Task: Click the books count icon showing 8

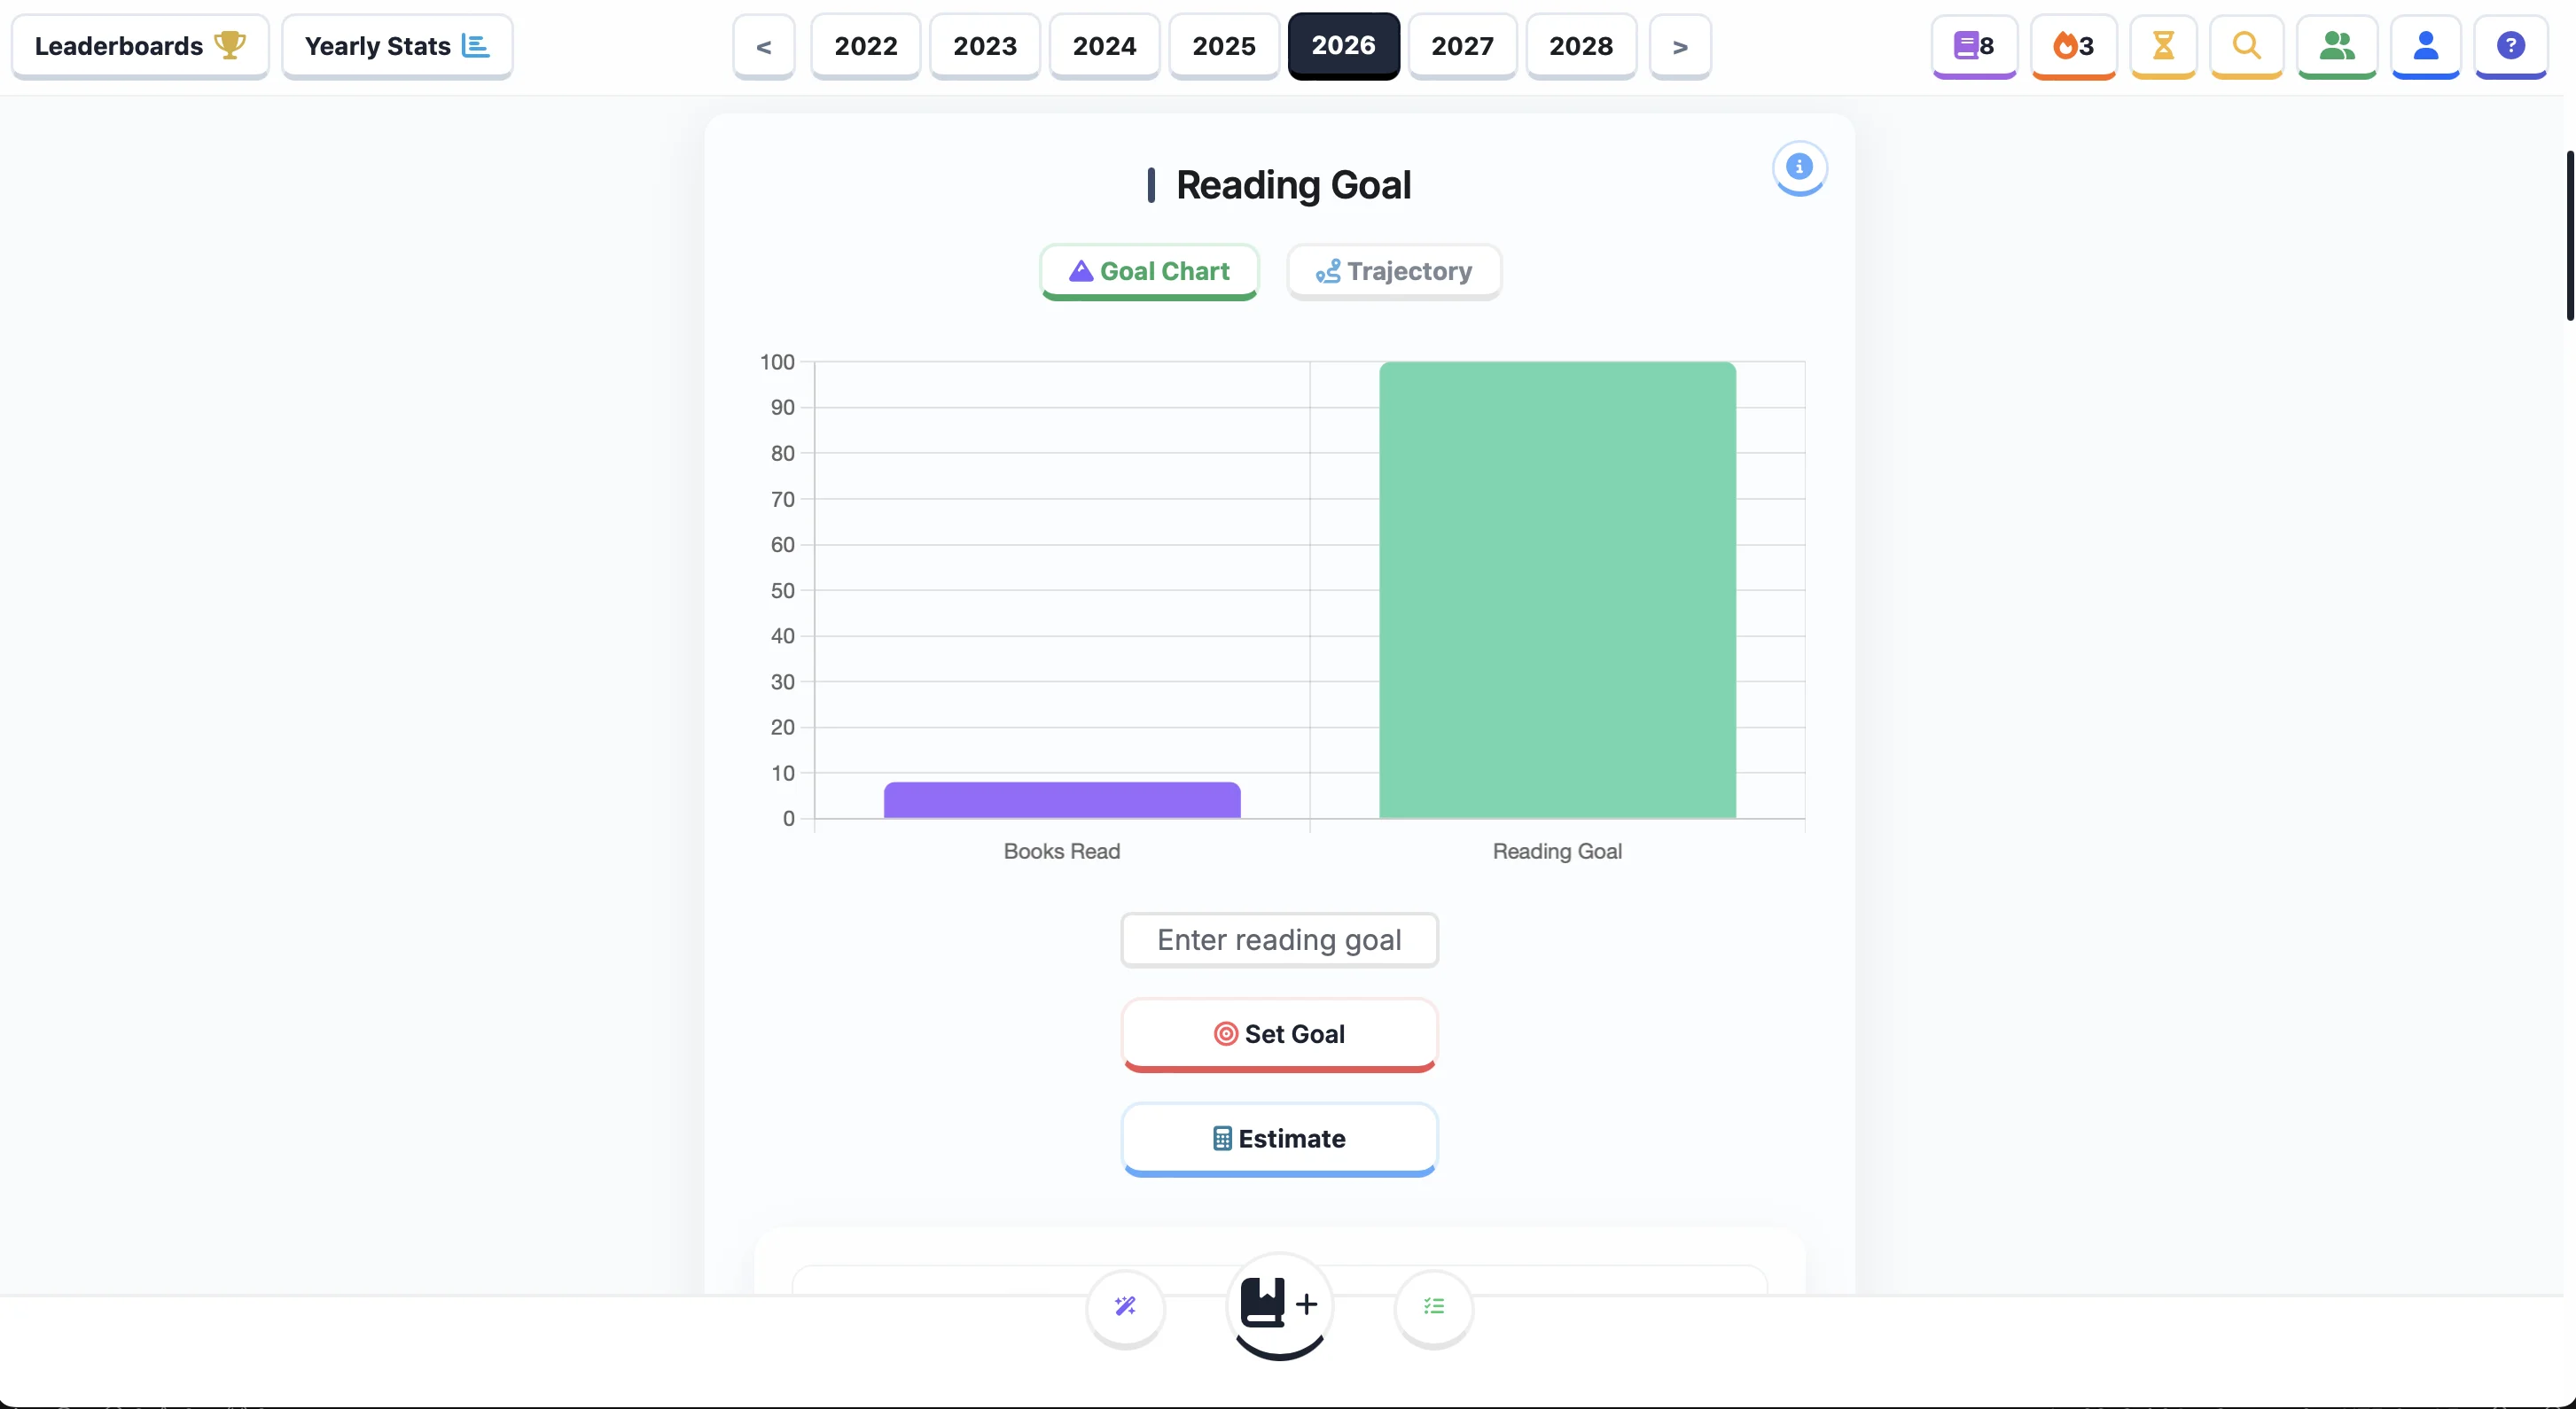Action: pos(1973,46)
